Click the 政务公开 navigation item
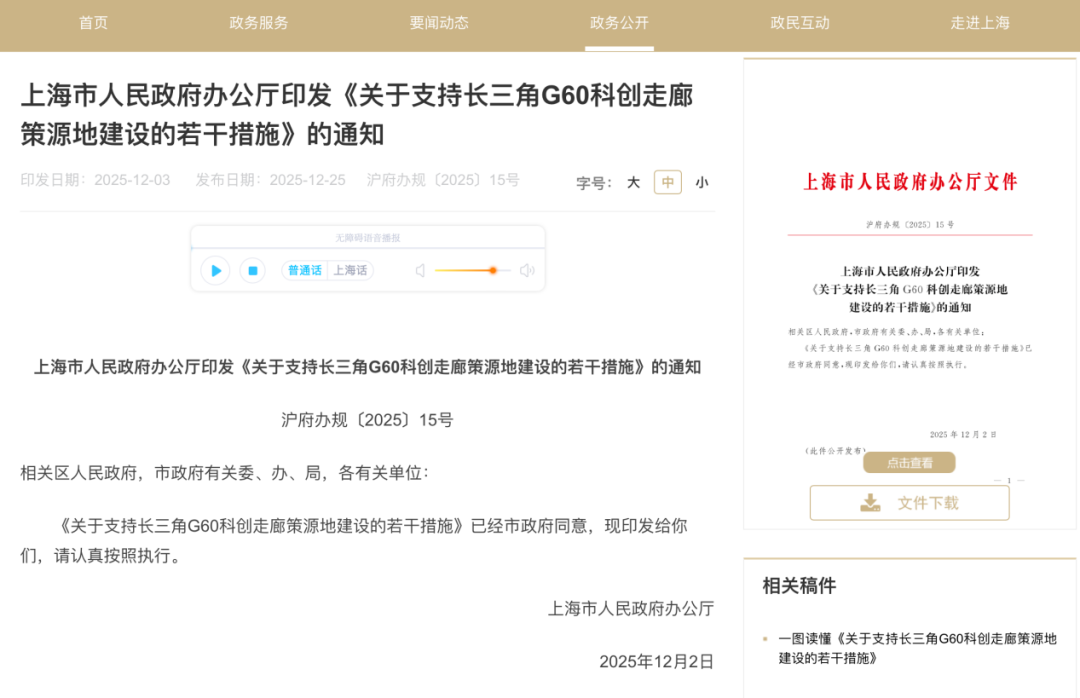This screenshot has height=698, width=1080. click(x=618, y=23)
